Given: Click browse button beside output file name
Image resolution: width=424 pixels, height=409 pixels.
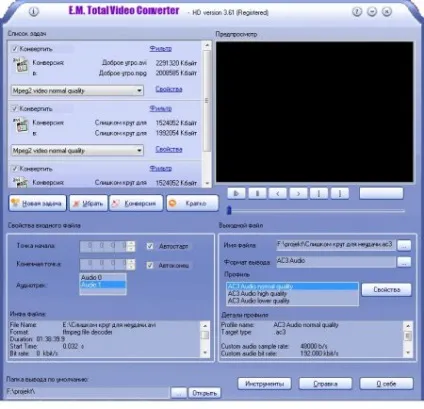Looking at the screenshot, I should tap(404, 246).
